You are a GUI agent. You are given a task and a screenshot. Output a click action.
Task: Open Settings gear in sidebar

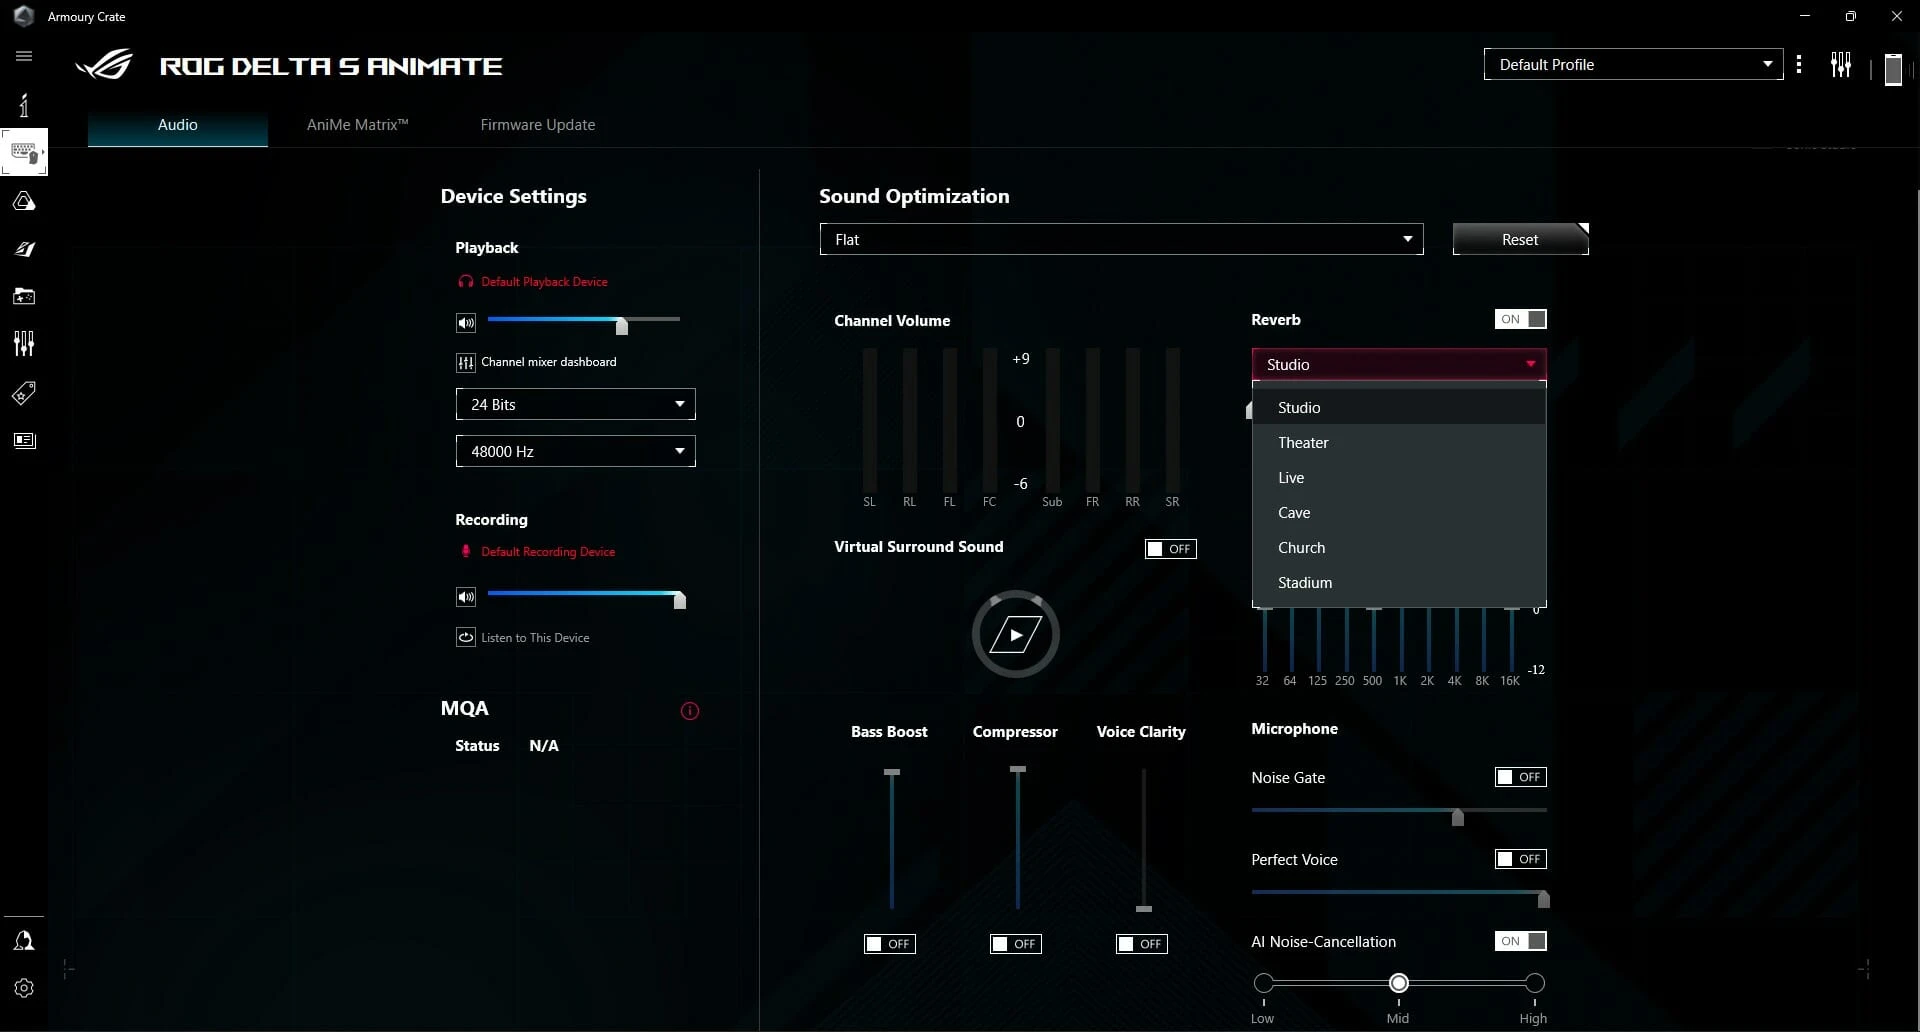click(x=24, y=988)
